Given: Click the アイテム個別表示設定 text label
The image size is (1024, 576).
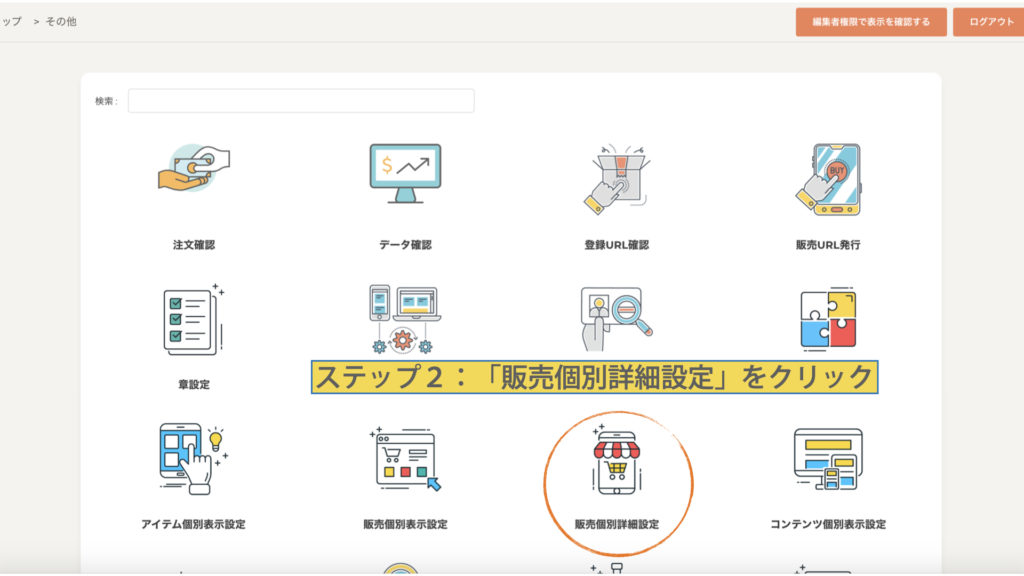Looking at the screenshot, I should coord(193,524).
